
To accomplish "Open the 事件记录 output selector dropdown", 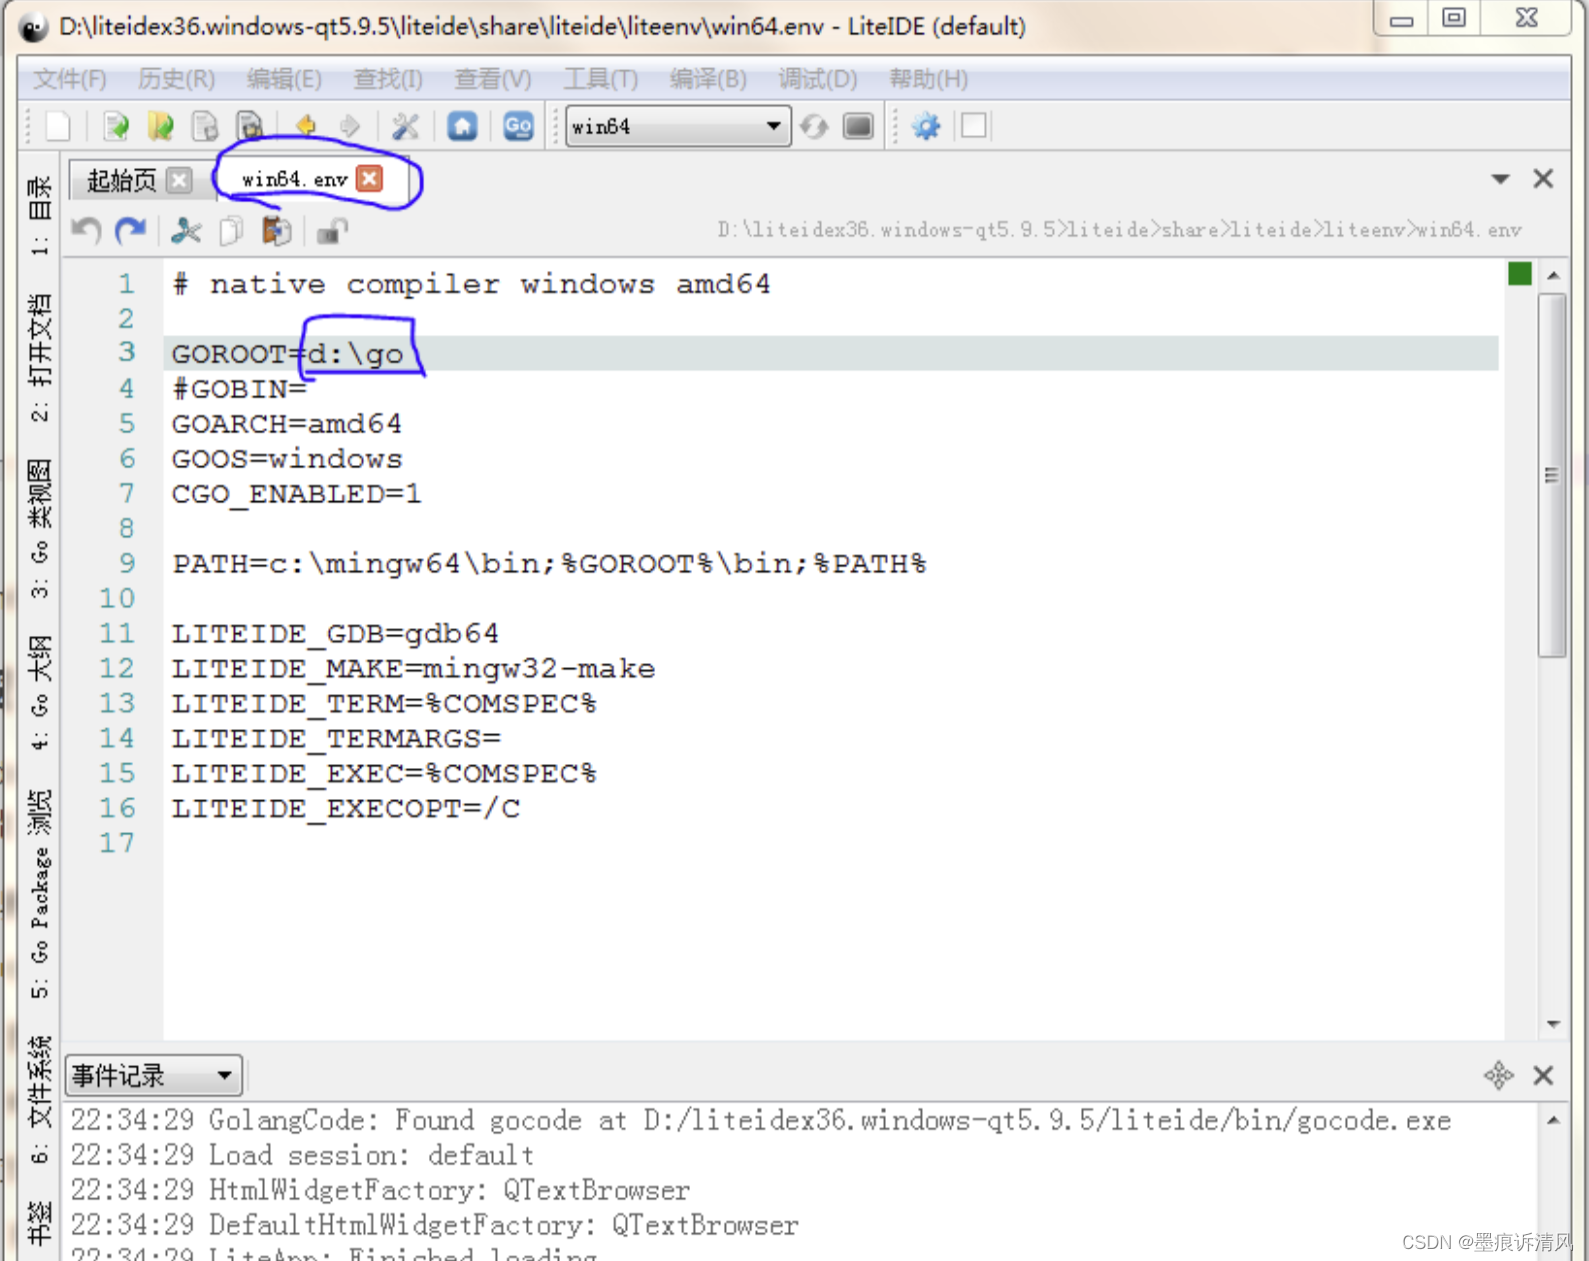I will pos(153,1076).
